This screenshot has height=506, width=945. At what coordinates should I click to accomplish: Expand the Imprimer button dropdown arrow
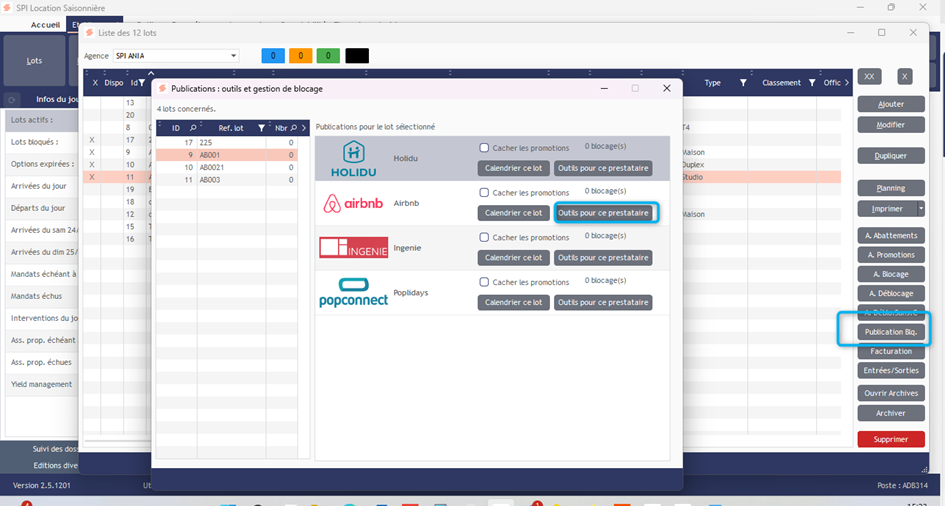coord(921,209)
